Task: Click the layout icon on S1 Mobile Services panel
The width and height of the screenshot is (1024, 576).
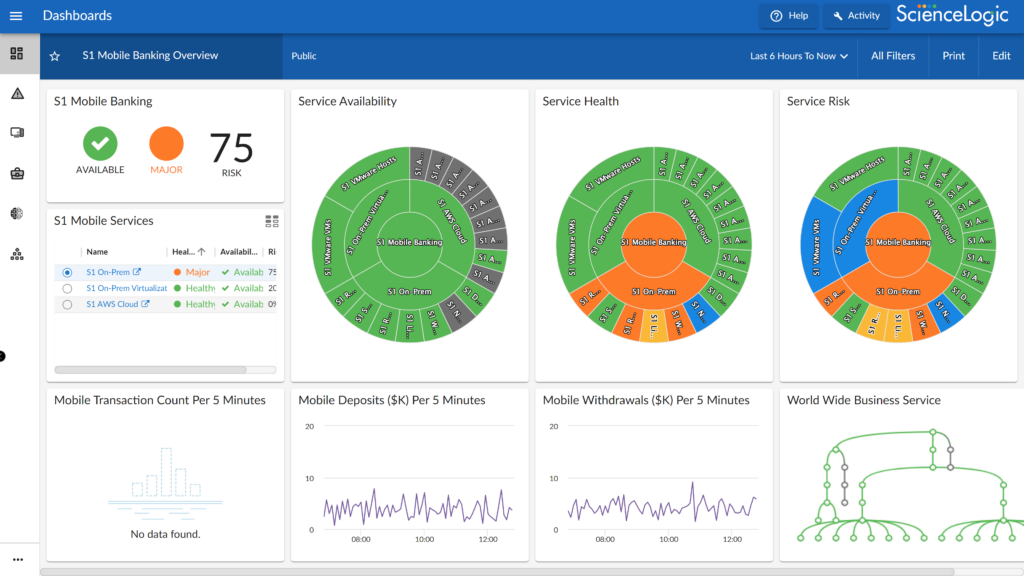Action: click(x=270, y=221)
